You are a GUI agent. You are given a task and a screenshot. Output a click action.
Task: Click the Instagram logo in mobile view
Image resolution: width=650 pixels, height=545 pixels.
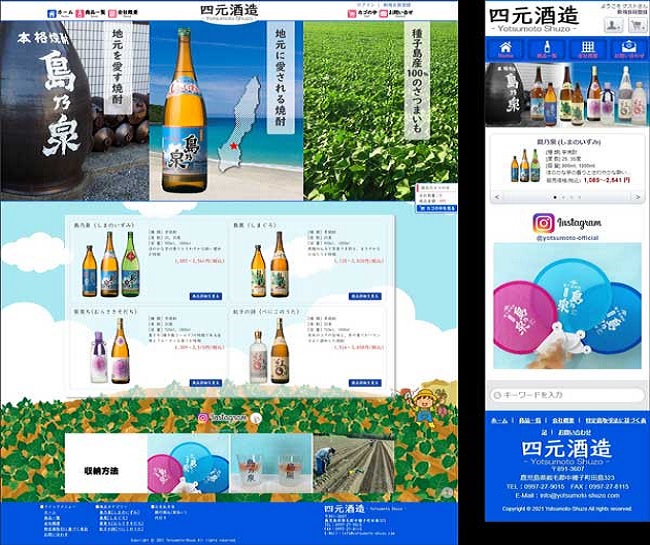click(x=566, y=223)
